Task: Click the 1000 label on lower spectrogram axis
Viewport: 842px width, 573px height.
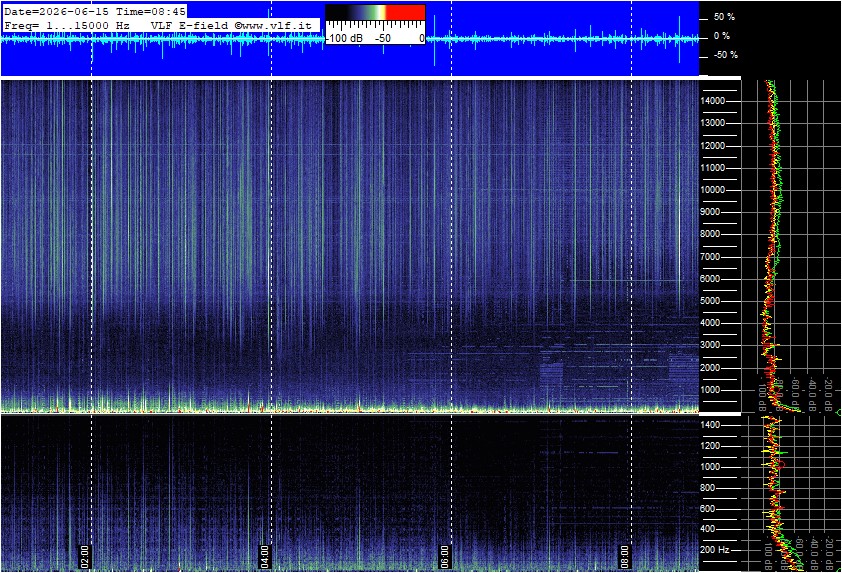Action: (x=710, y=467)
